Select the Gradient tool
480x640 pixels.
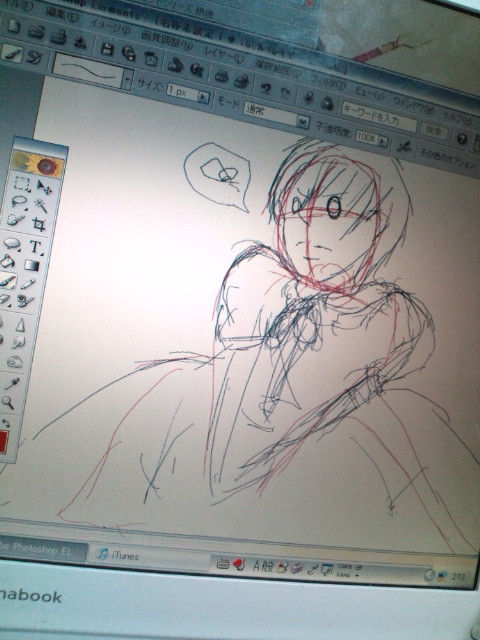coord(32,265)
